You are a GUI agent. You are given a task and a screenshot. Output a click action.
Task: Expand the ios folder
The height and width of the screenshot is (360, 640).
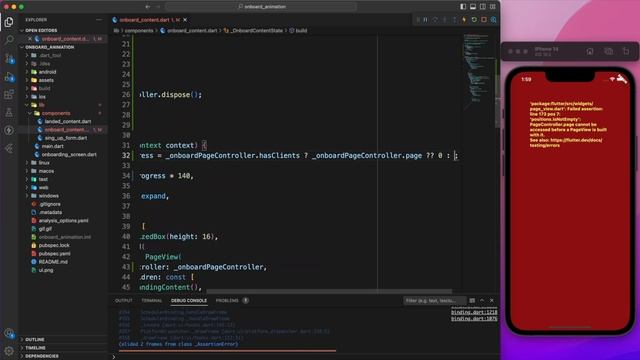[x=42, y=97]
